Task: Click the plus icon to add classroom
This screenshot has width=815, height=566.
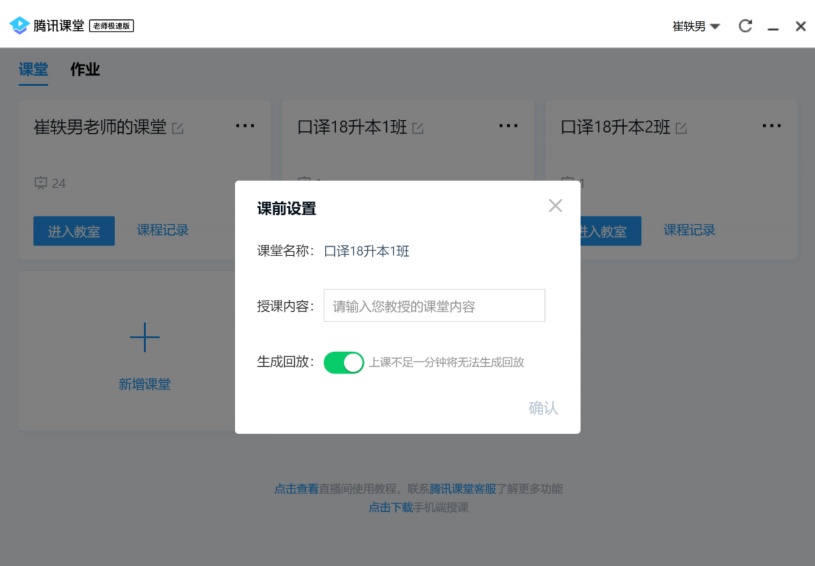Action: coord(144,338)
